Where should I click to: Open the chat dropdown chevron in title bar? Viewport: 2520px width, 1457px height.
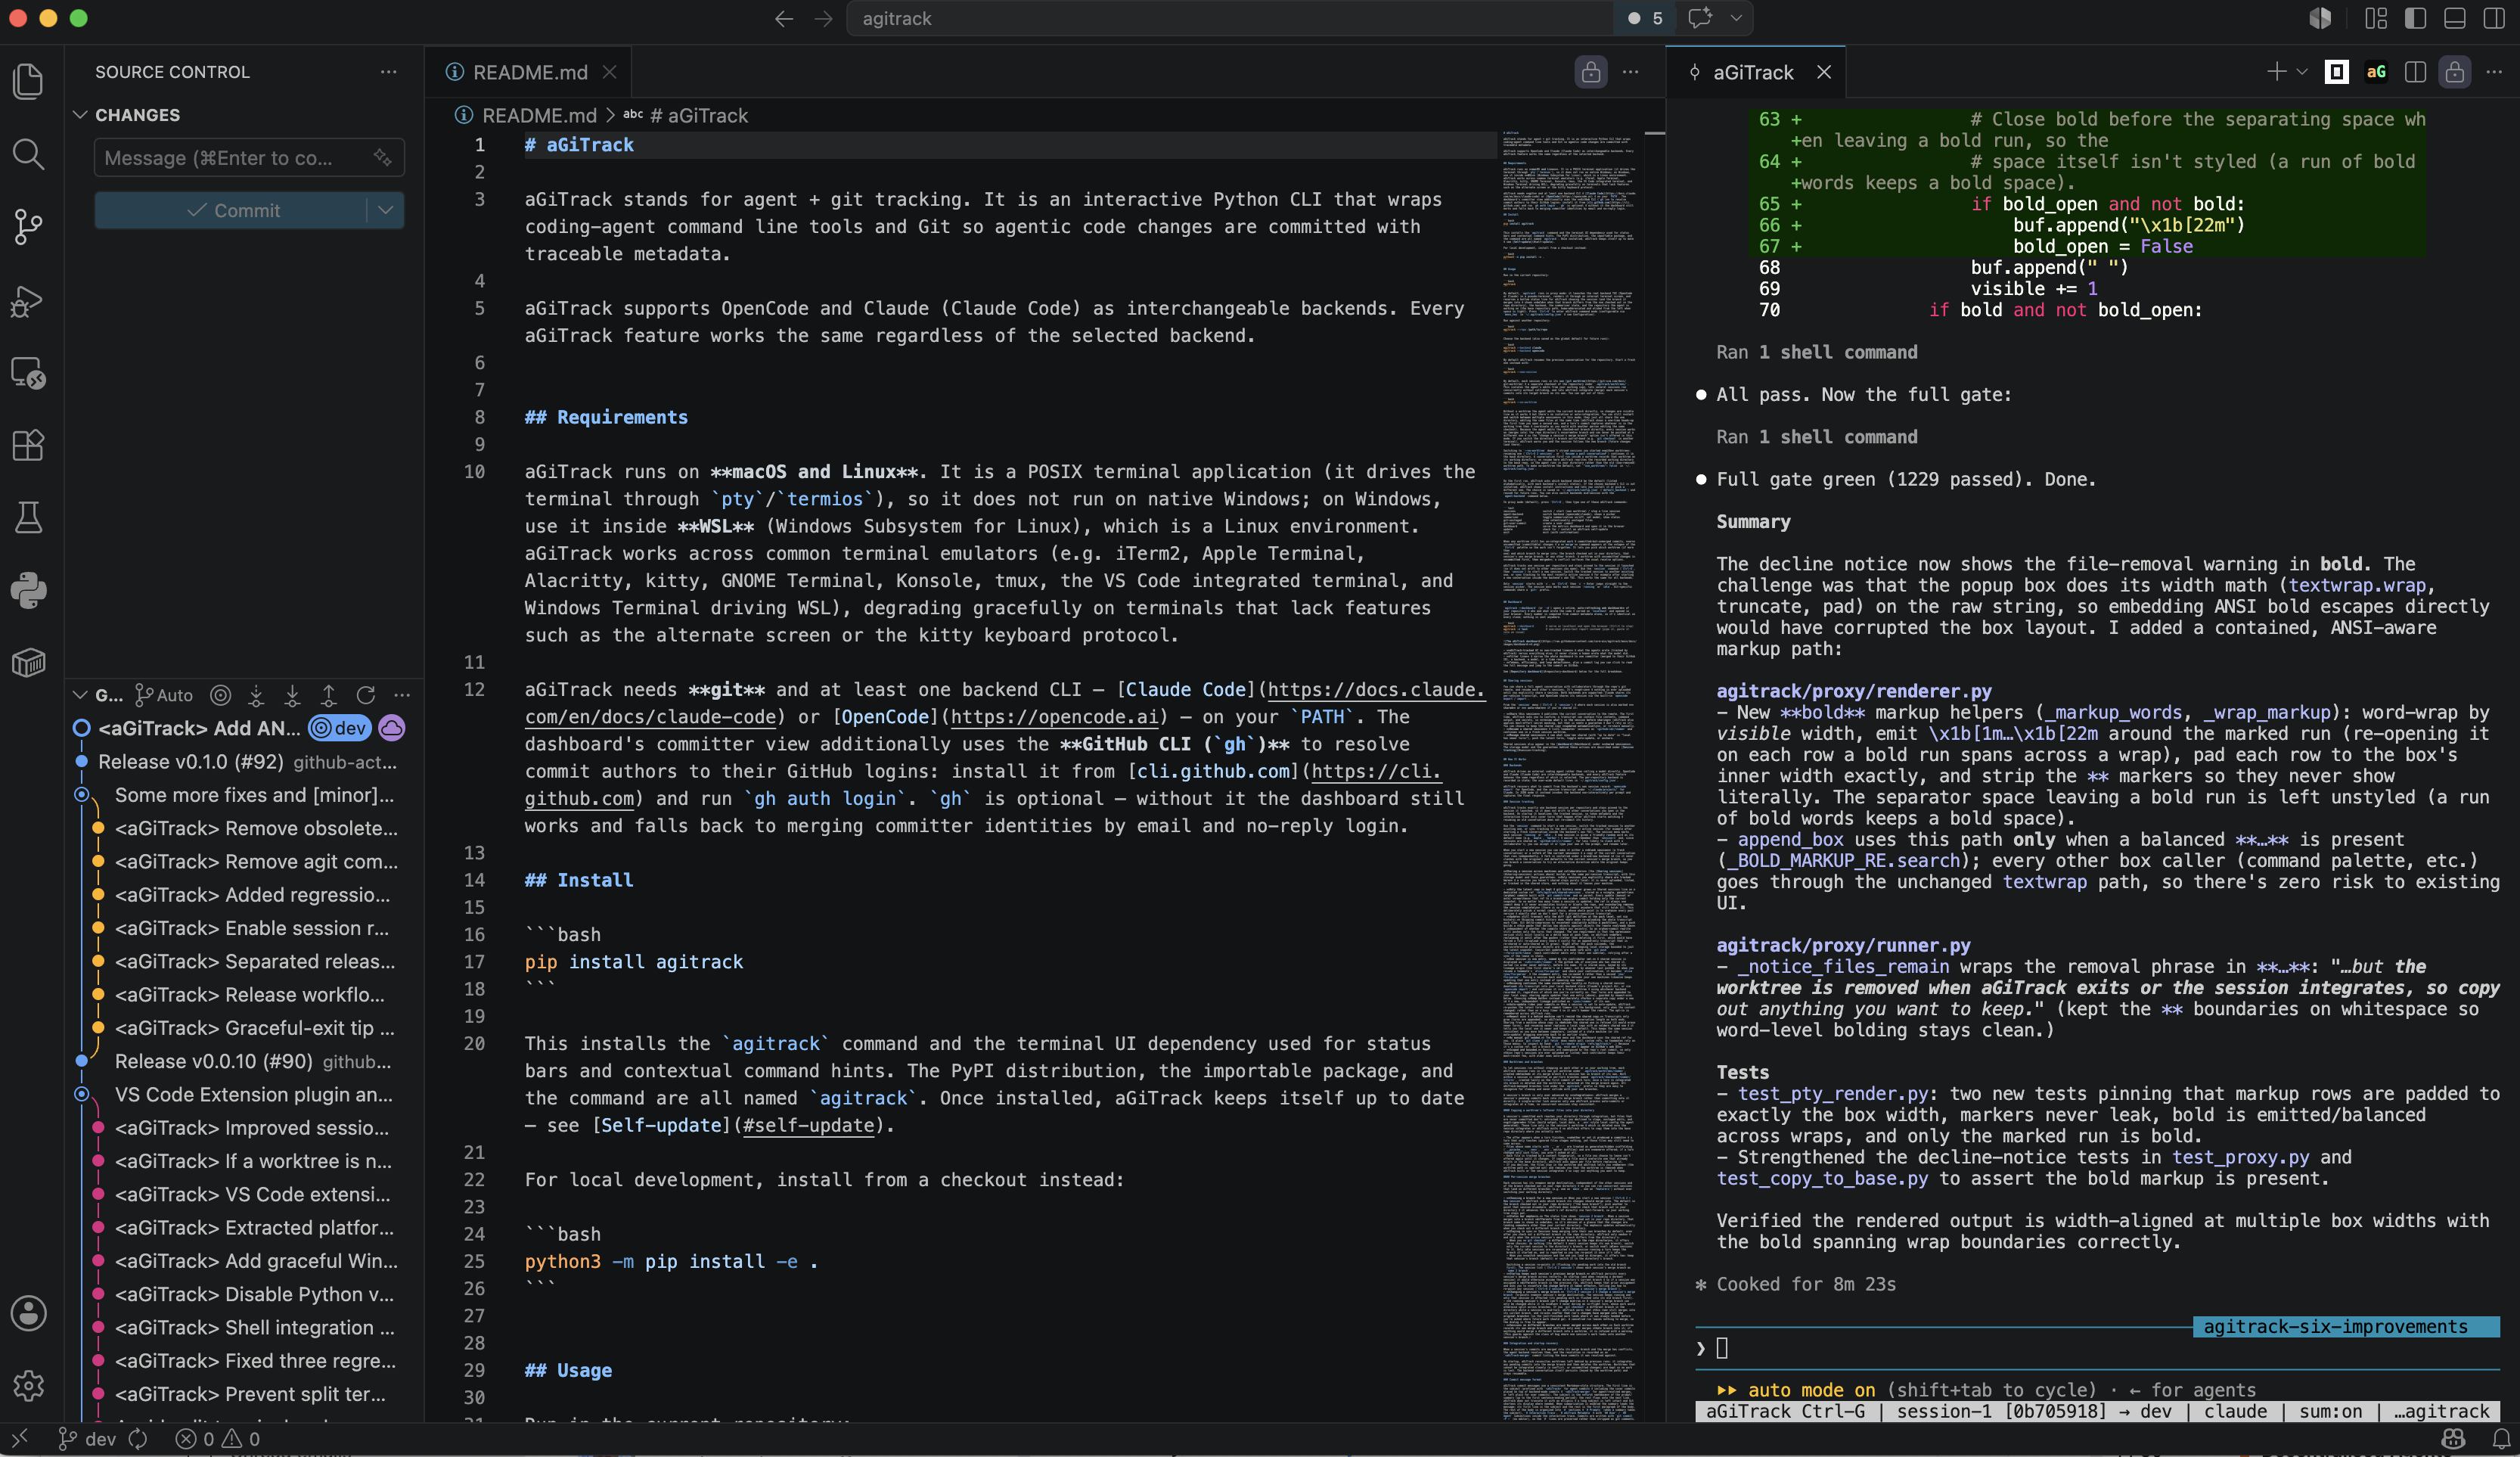(1736, 18)
